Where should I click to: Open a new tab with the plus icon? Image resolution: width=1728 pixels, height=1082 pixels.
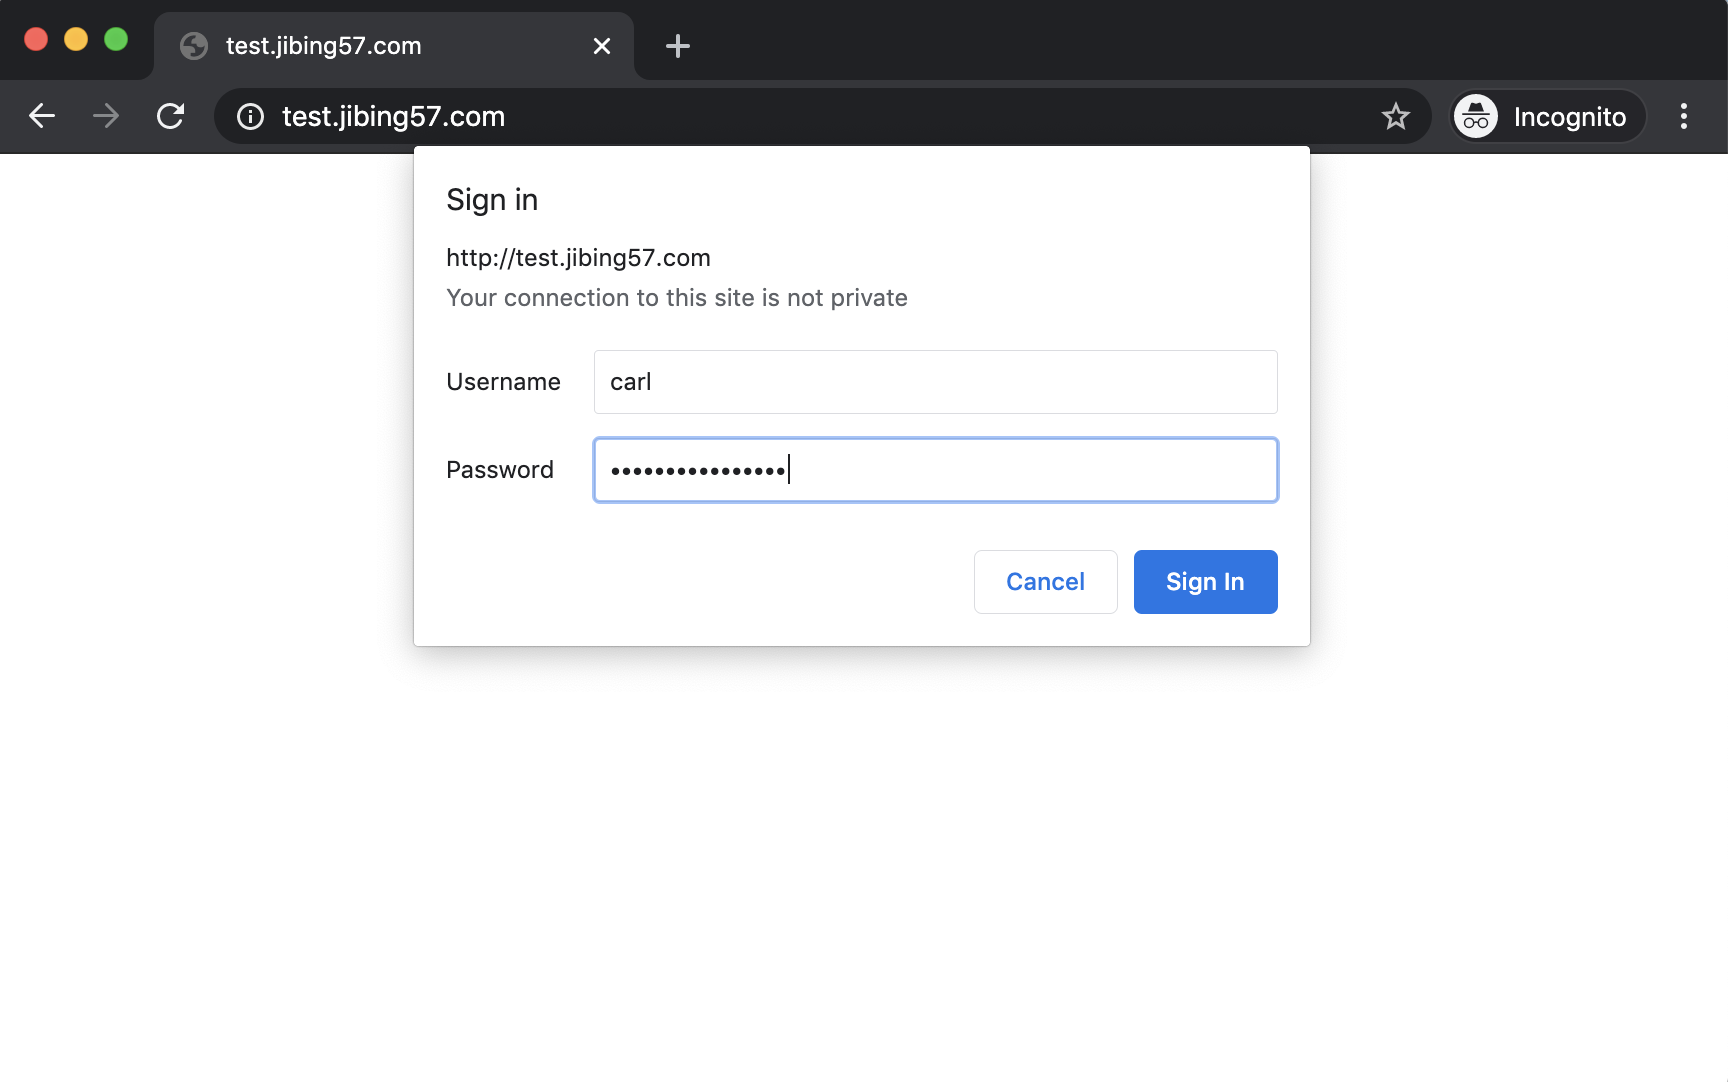[678, 46]
